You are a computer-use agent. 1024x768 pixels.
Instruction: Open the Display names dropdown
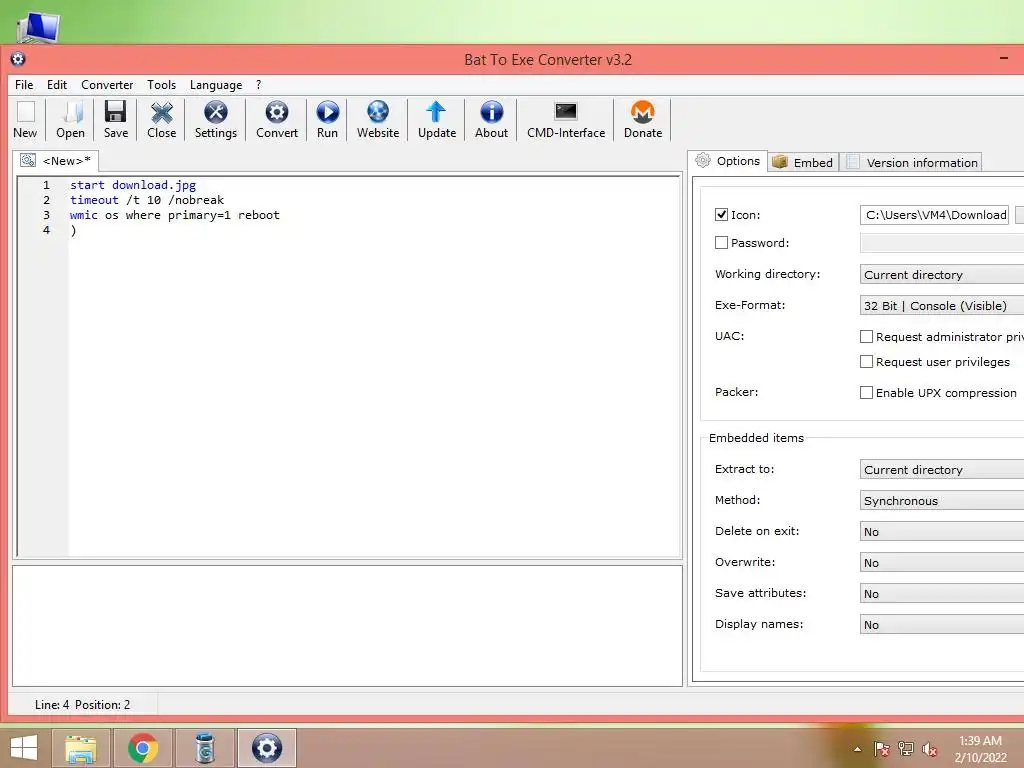pos(942,625)
